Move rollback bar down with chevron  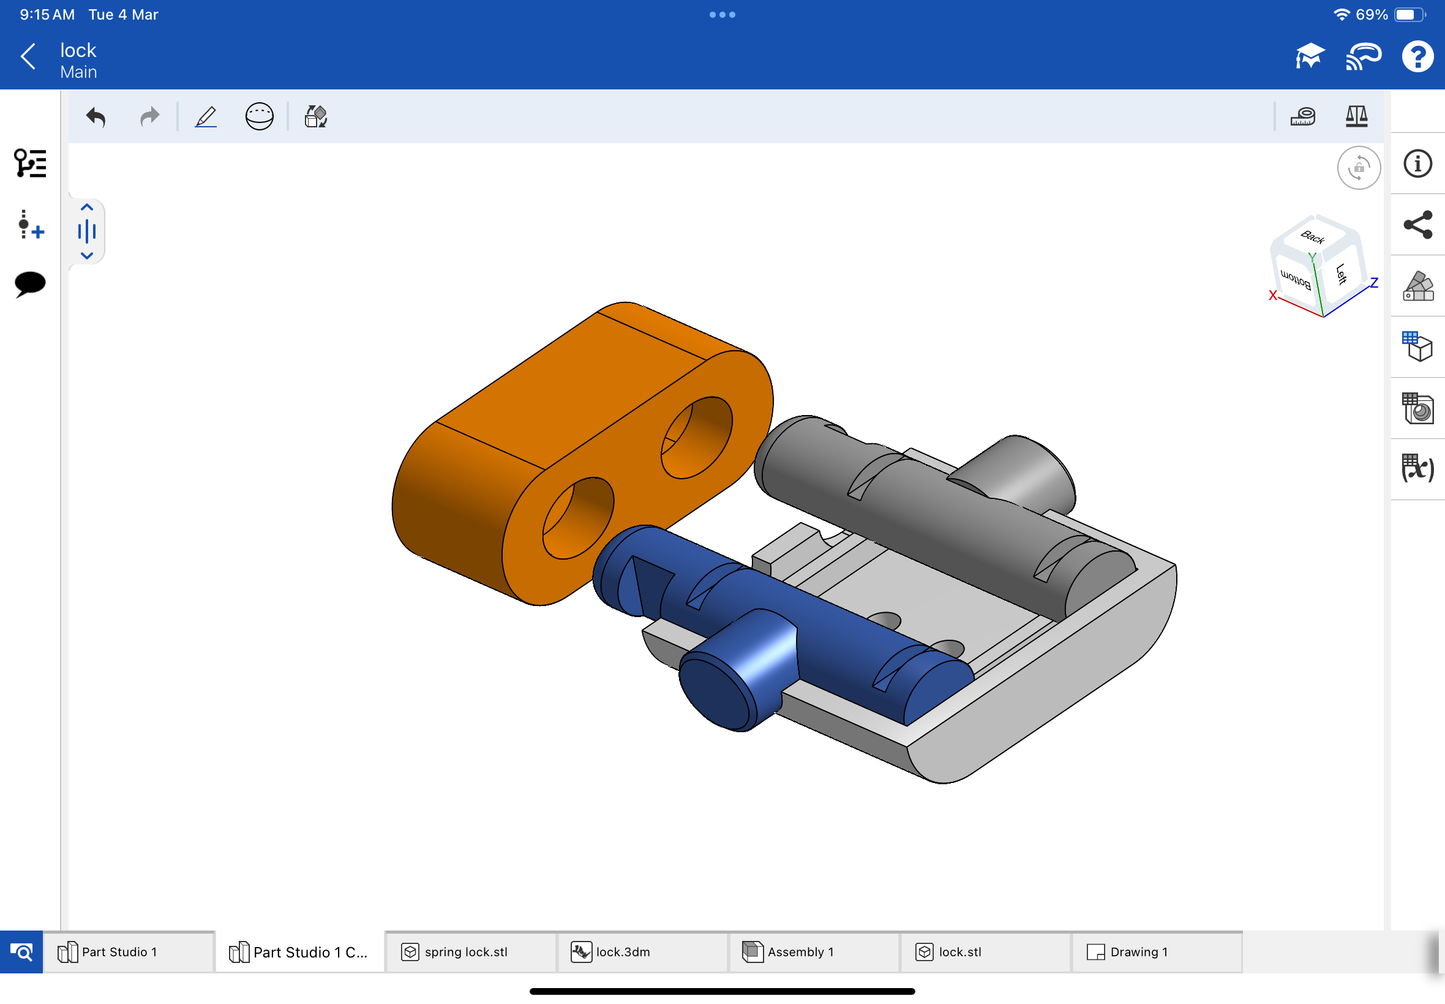[87, 256]
